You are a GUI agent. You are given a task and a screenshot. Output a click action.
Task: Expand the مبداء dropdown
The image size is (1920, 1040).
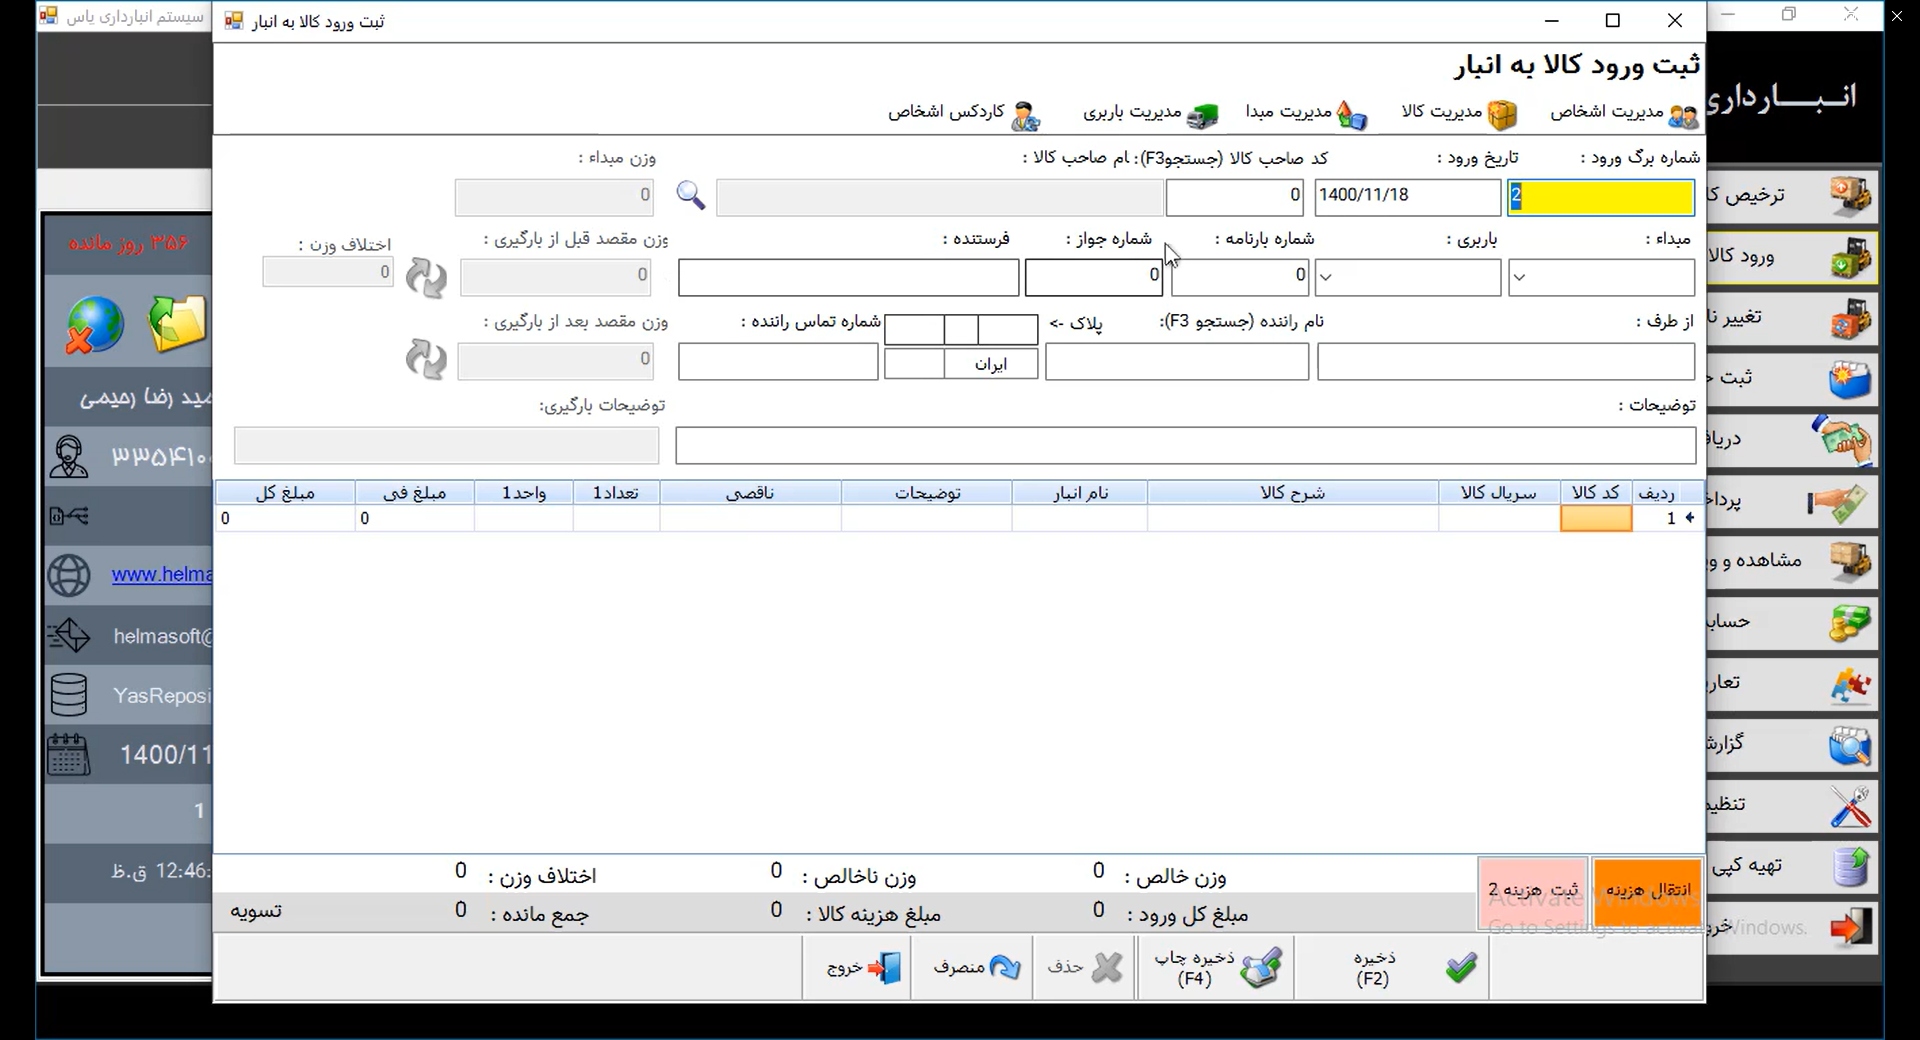click(1519, 278)
